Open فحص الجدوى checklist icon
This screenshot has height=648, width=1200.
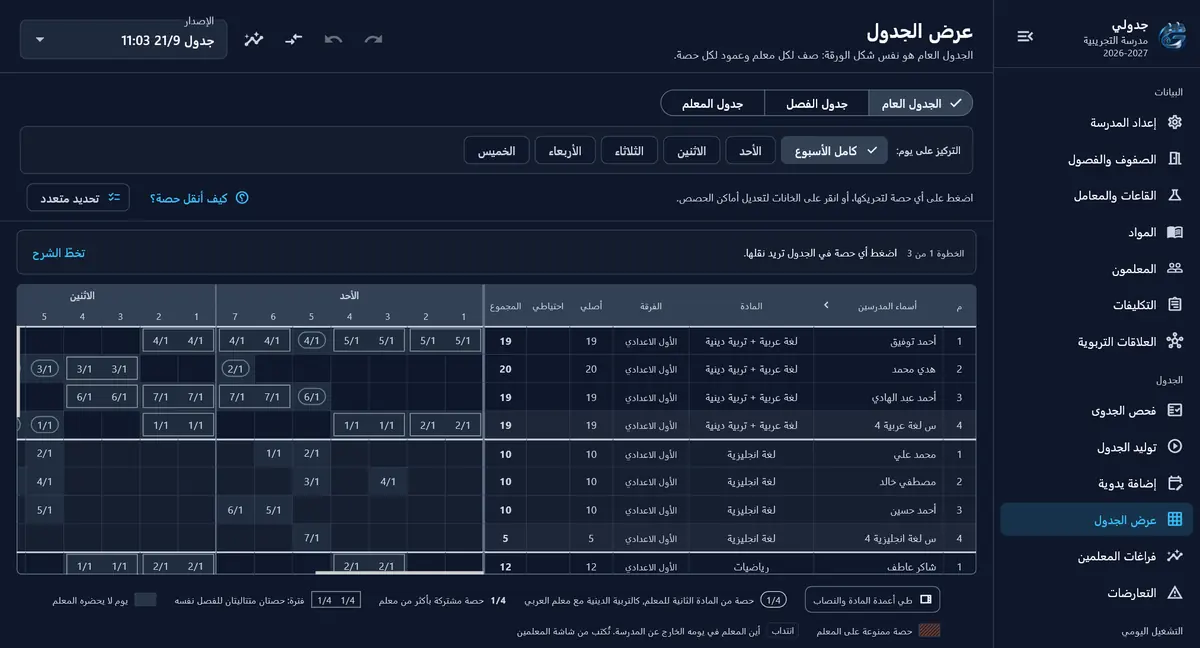coord(1175,411)
